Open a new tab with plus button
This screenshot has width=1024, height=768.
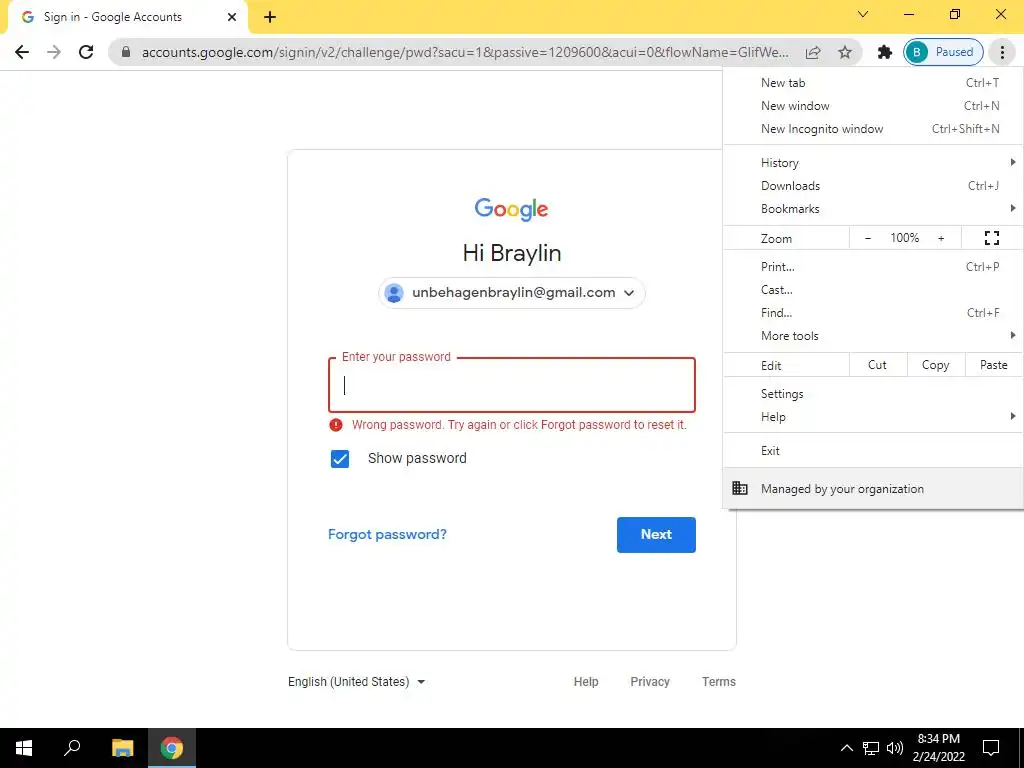coord(270,17)
